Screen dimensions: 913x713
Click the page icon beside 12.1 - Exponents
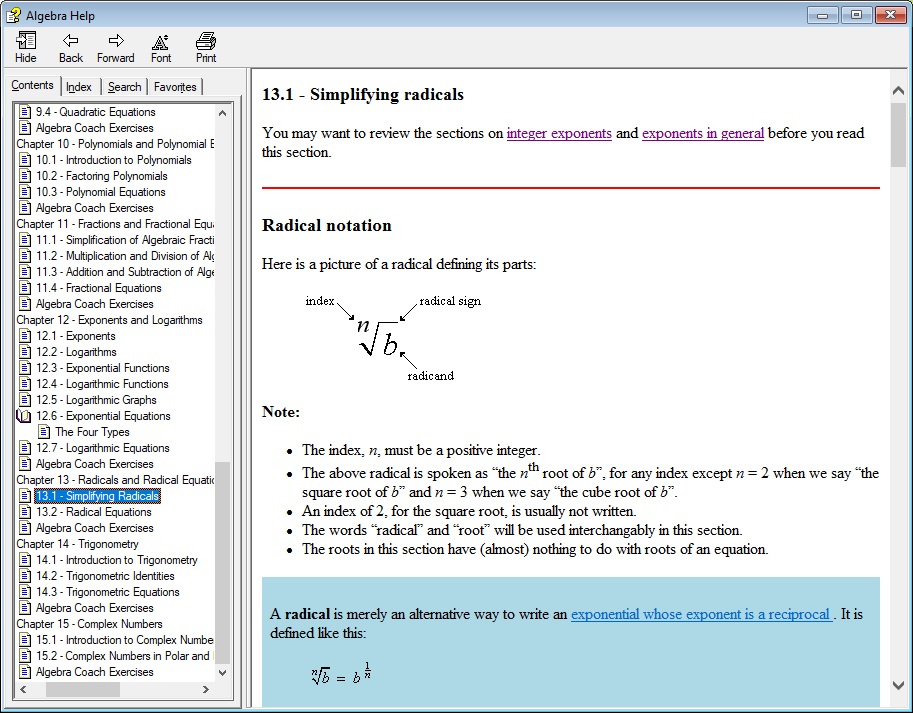pos(25,335)
